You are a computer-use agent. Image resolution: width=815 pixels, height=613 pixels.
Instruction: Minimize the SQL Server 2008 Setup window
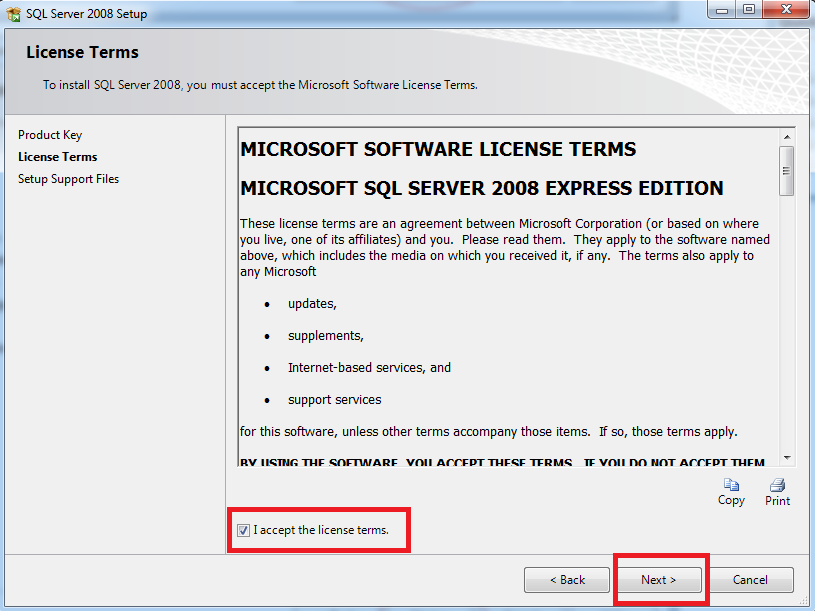point(720,10)
